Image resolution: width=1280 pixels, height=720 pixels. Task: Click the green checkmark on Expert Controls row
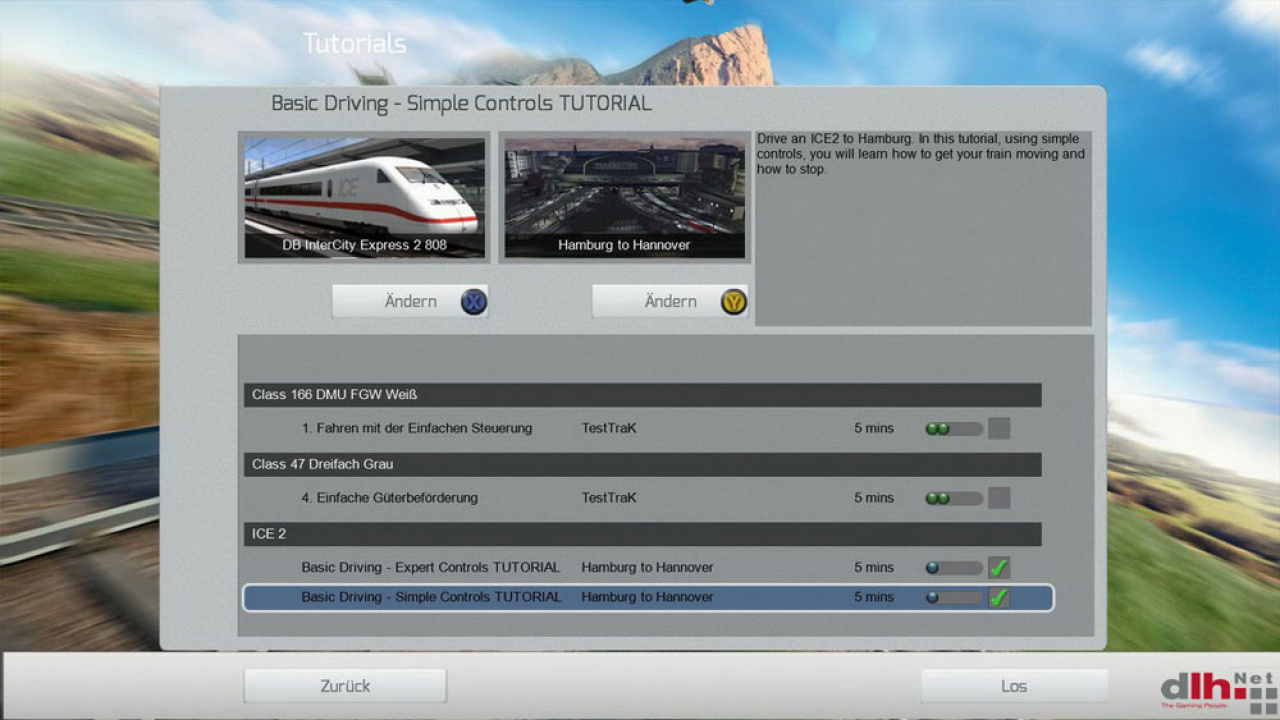999,568
